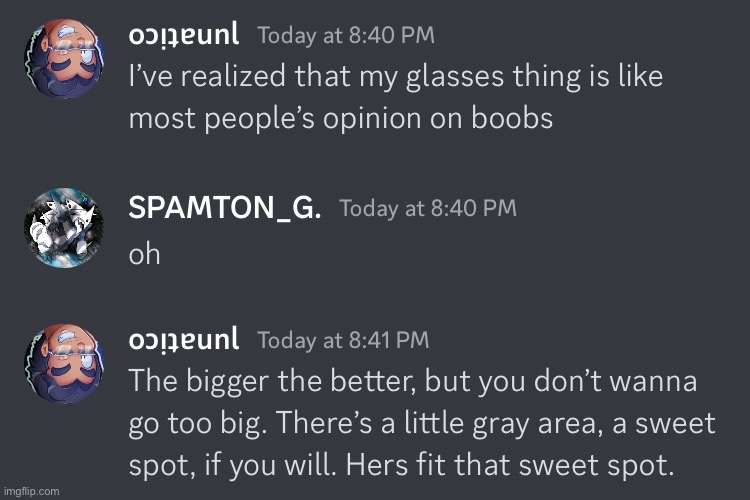Screen dimensions: 750x500
Task: Select the username on the 8:41 PM message
Action: (184, 340)
